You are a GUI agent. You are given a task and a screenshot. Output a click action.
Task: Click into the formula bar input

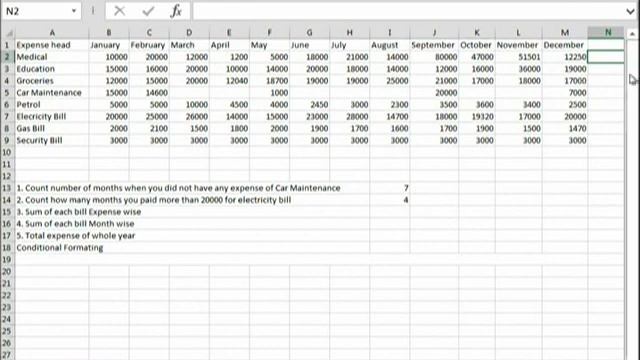click(408, 11)
